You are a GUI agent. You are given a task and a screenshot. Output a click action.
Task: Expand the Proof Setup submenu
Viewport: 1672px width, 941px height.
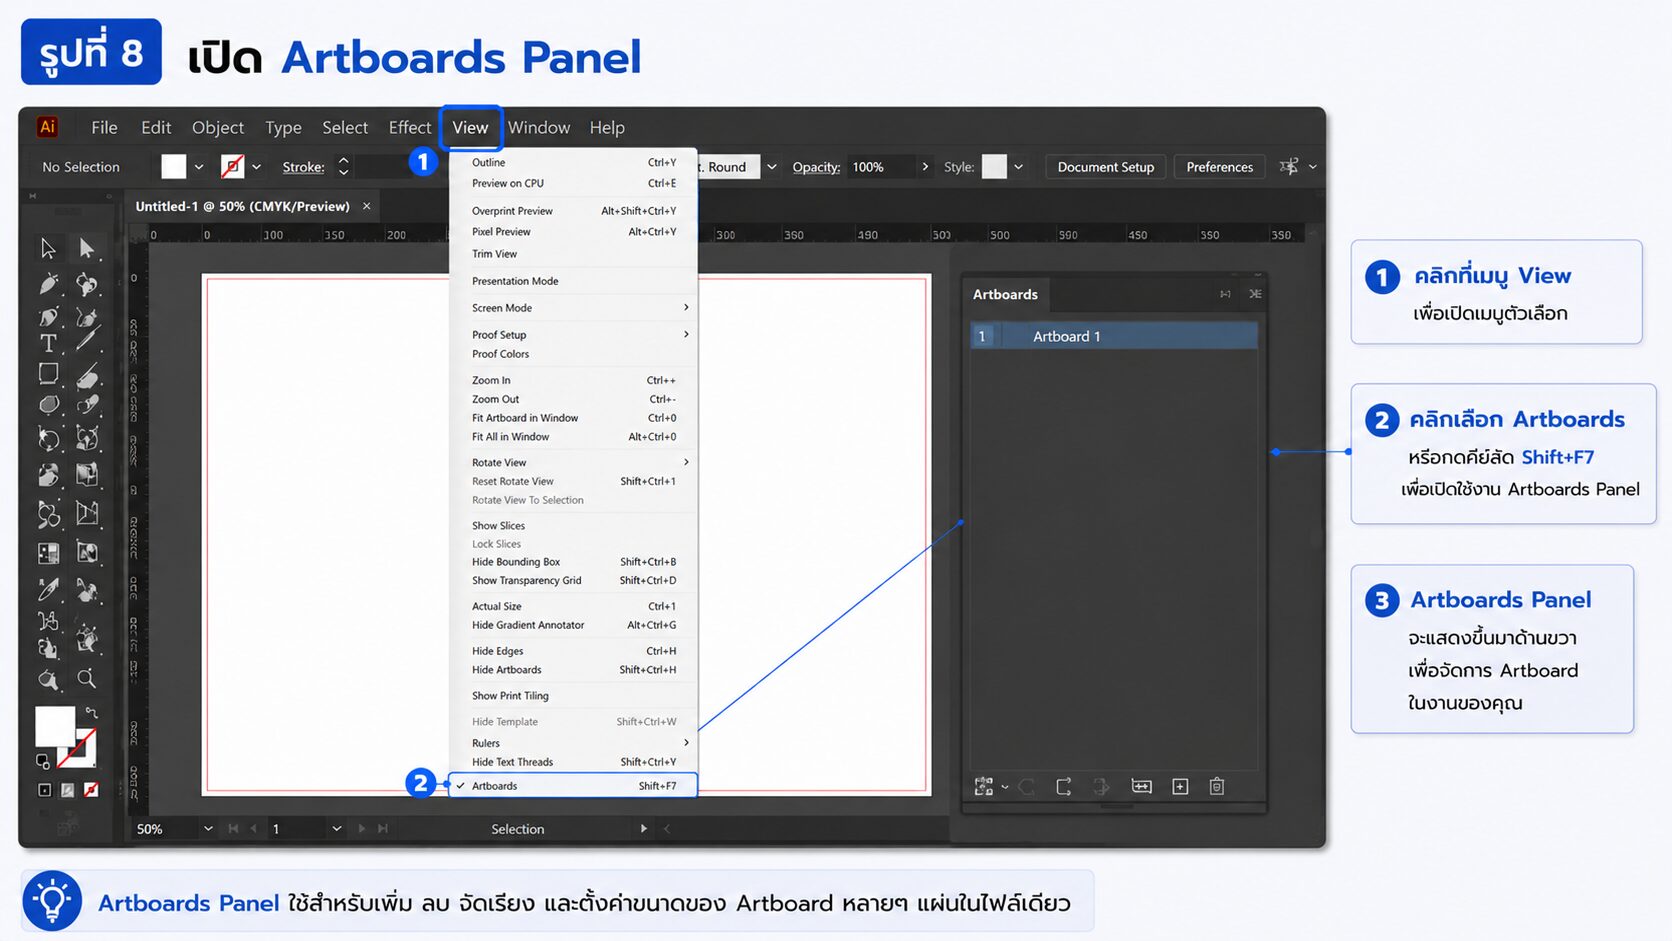pyautogui.click(x=573, y=335)
